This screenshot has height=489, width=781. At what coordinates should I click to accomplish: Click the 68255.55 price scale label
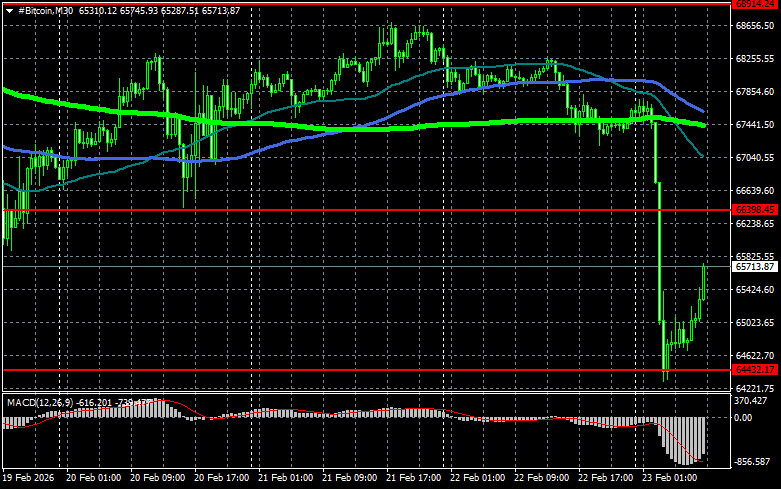pyautogui.click(x=755, y=59)
